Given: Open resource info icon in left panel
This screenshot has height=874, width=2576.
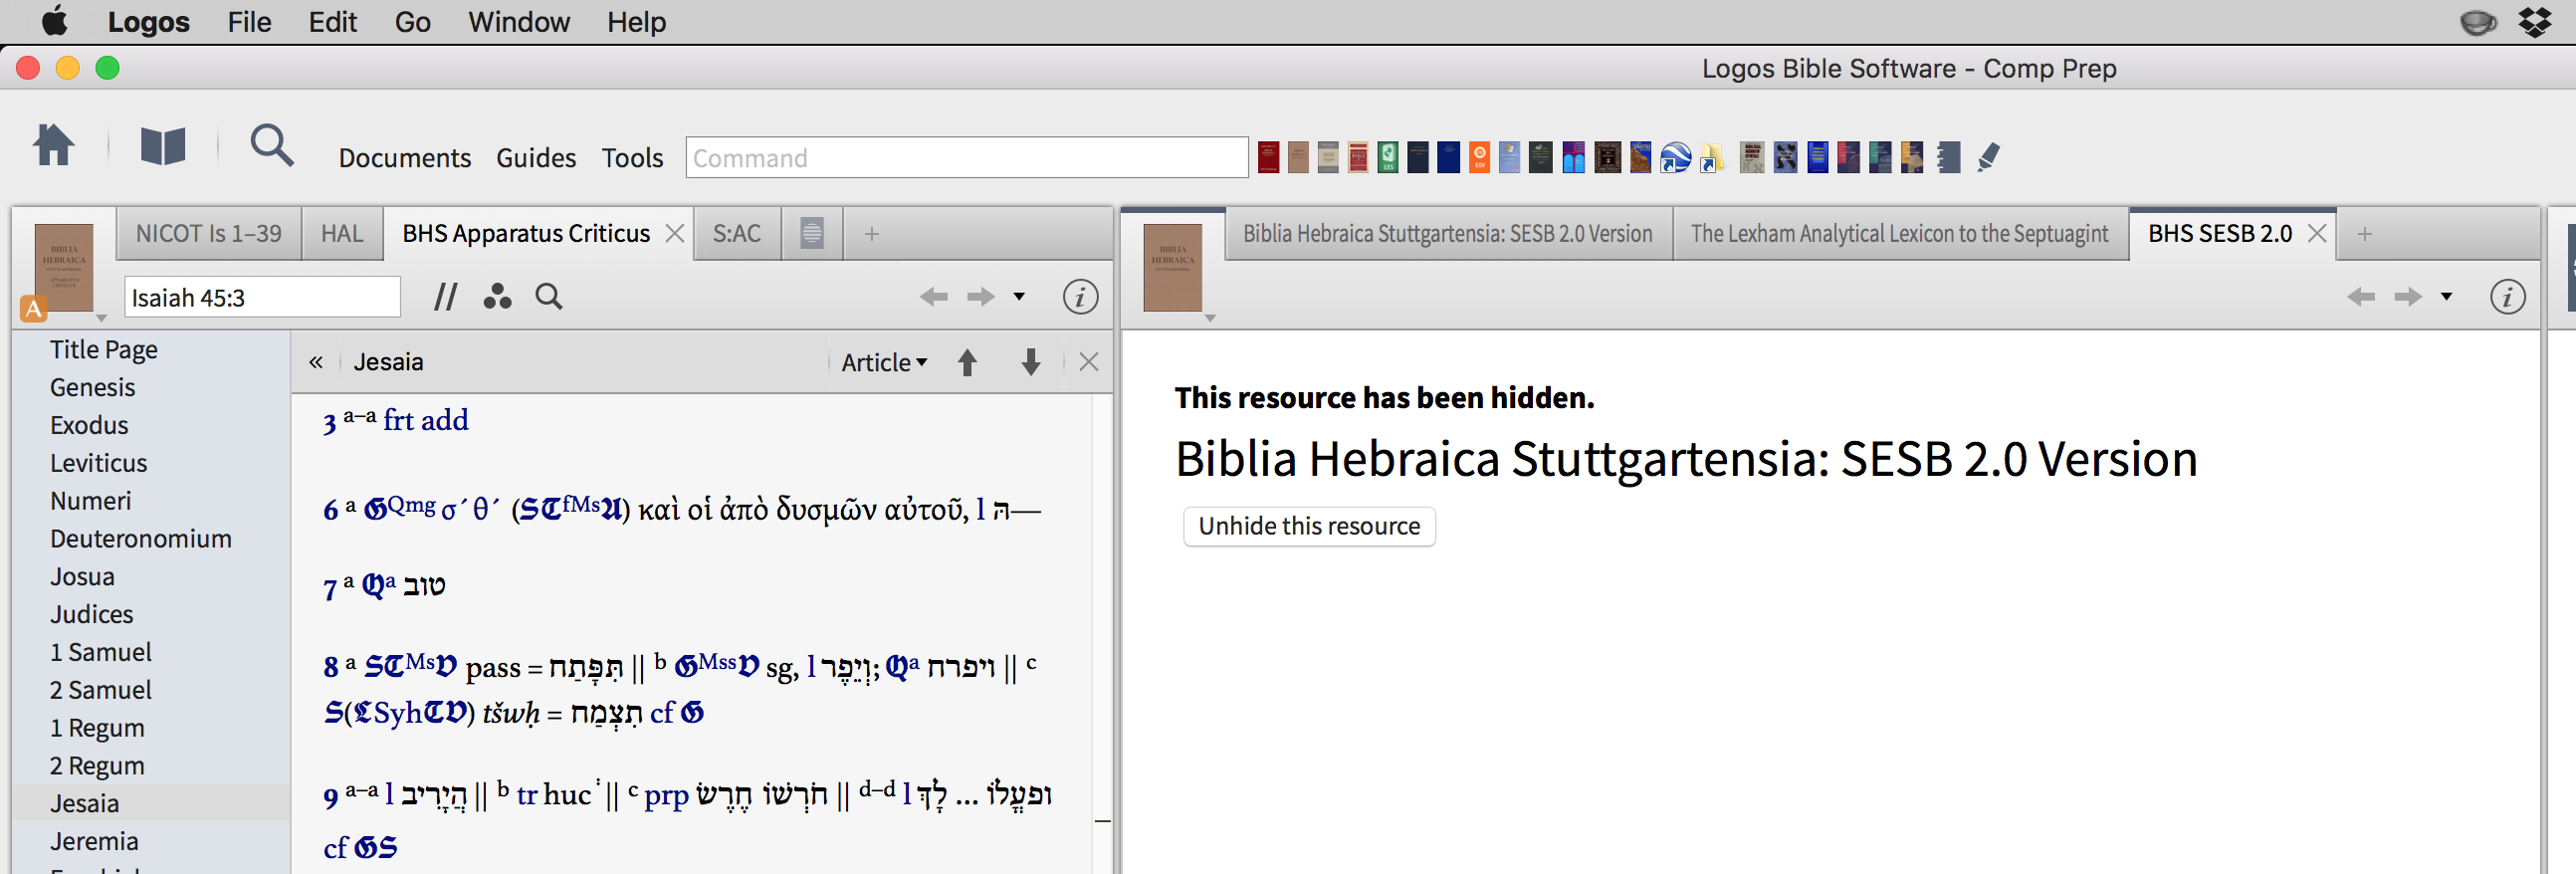Looking at the screenshot, I should 1080,297.
